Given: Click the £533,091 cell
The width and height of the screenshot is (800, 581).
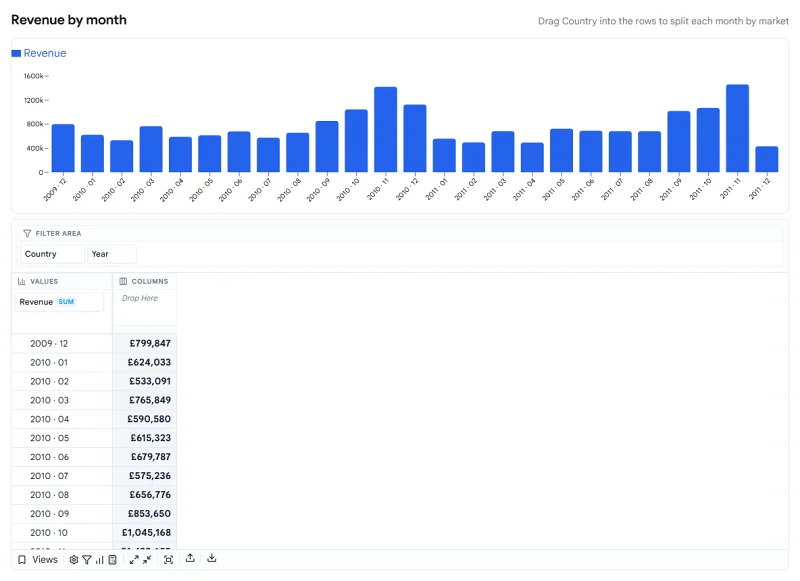Looking at the screenshot, I should (x=144, y=381).
